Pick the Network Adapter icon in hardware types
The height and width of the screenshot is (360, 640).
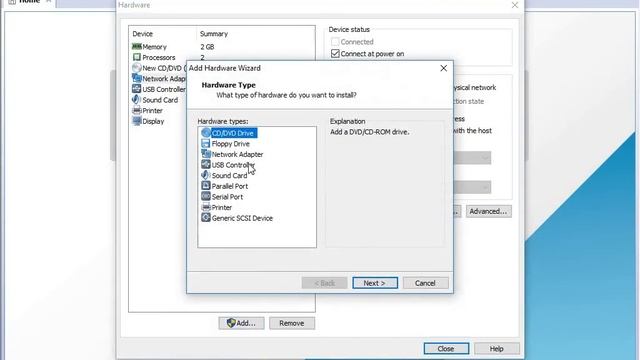[206, 154]
